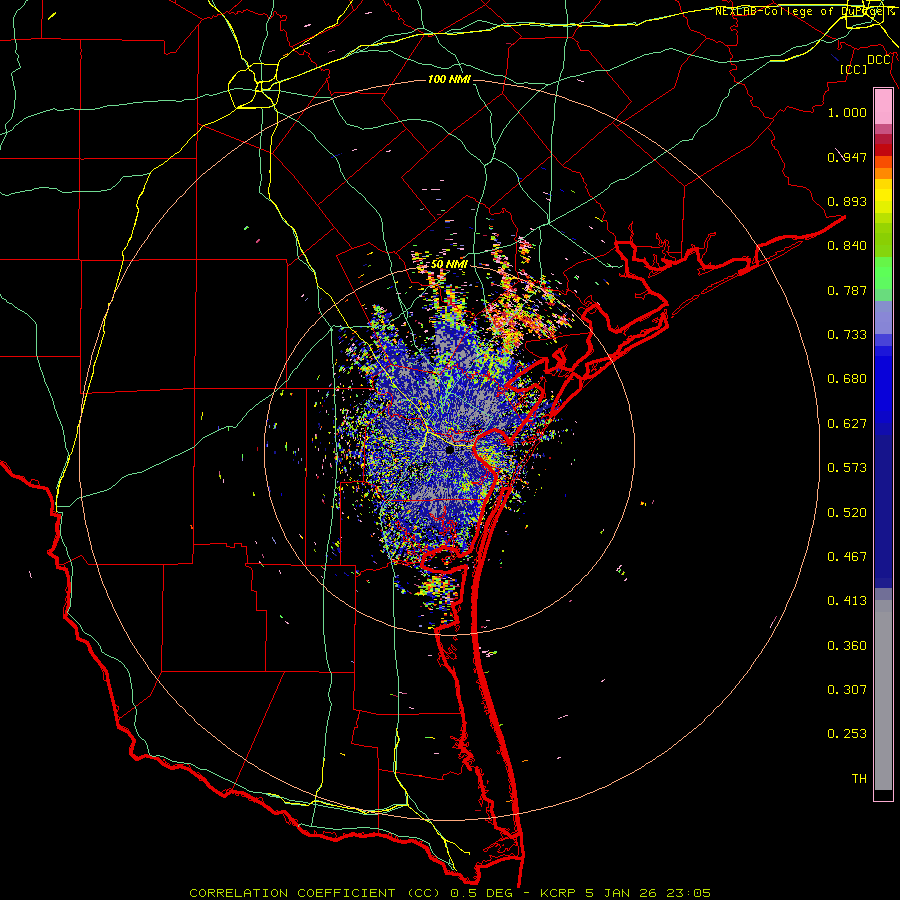The image size is (900, 900).
Task: Click the 0.787 color scale label
Action: pos(847,290)
